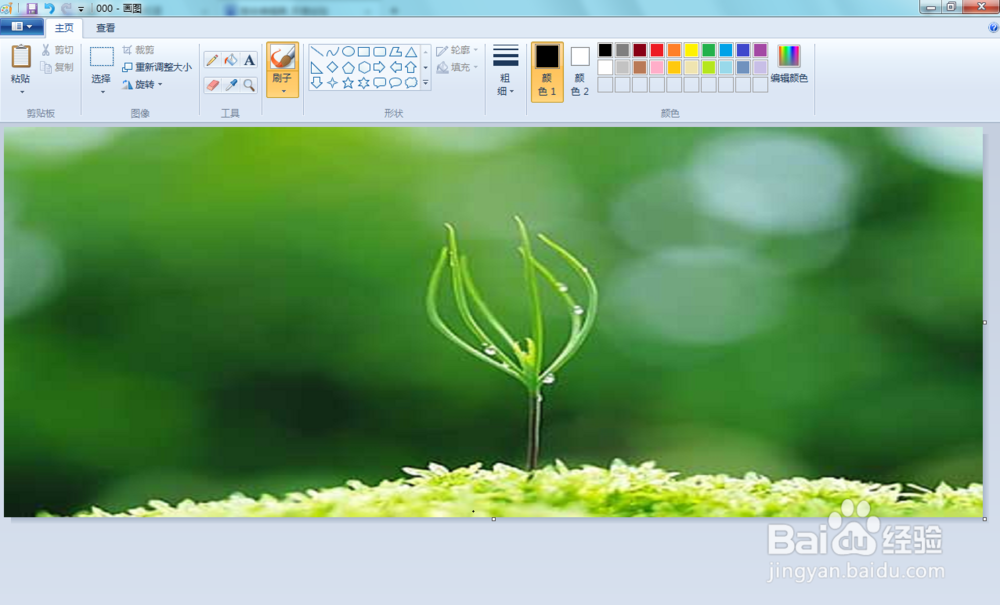This screenshot has height=605, width=1000.
Task: Choose the Rounded rectangle shape
Action: click(379, 52)
